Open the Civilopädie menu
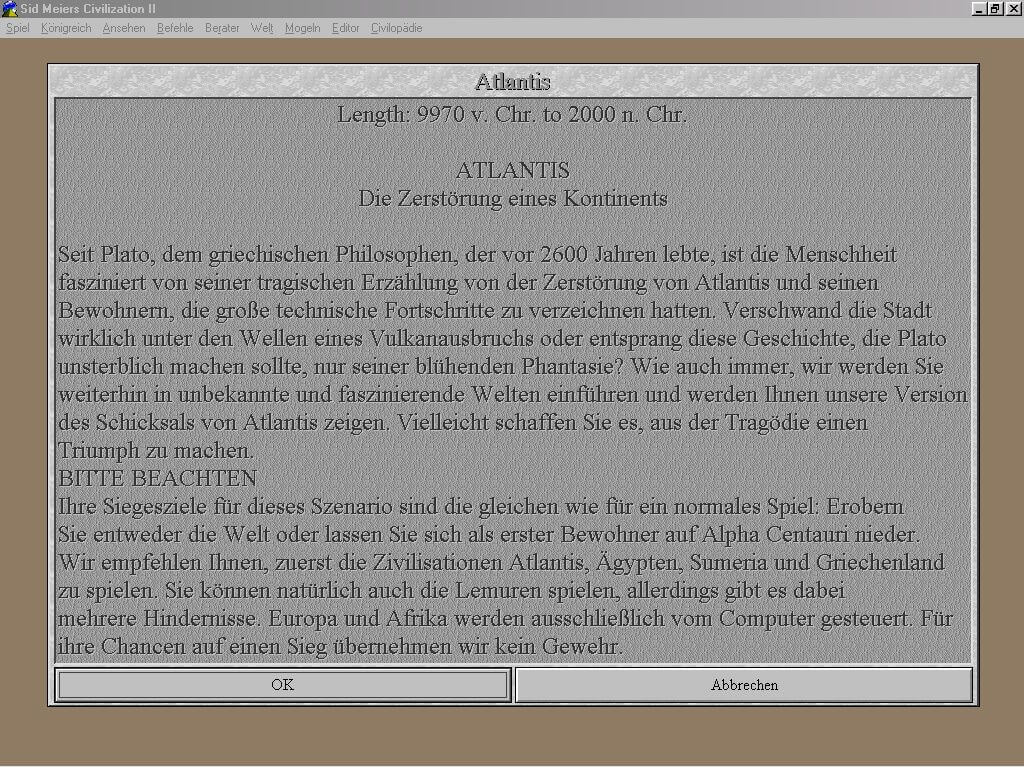 pos(396,28)
